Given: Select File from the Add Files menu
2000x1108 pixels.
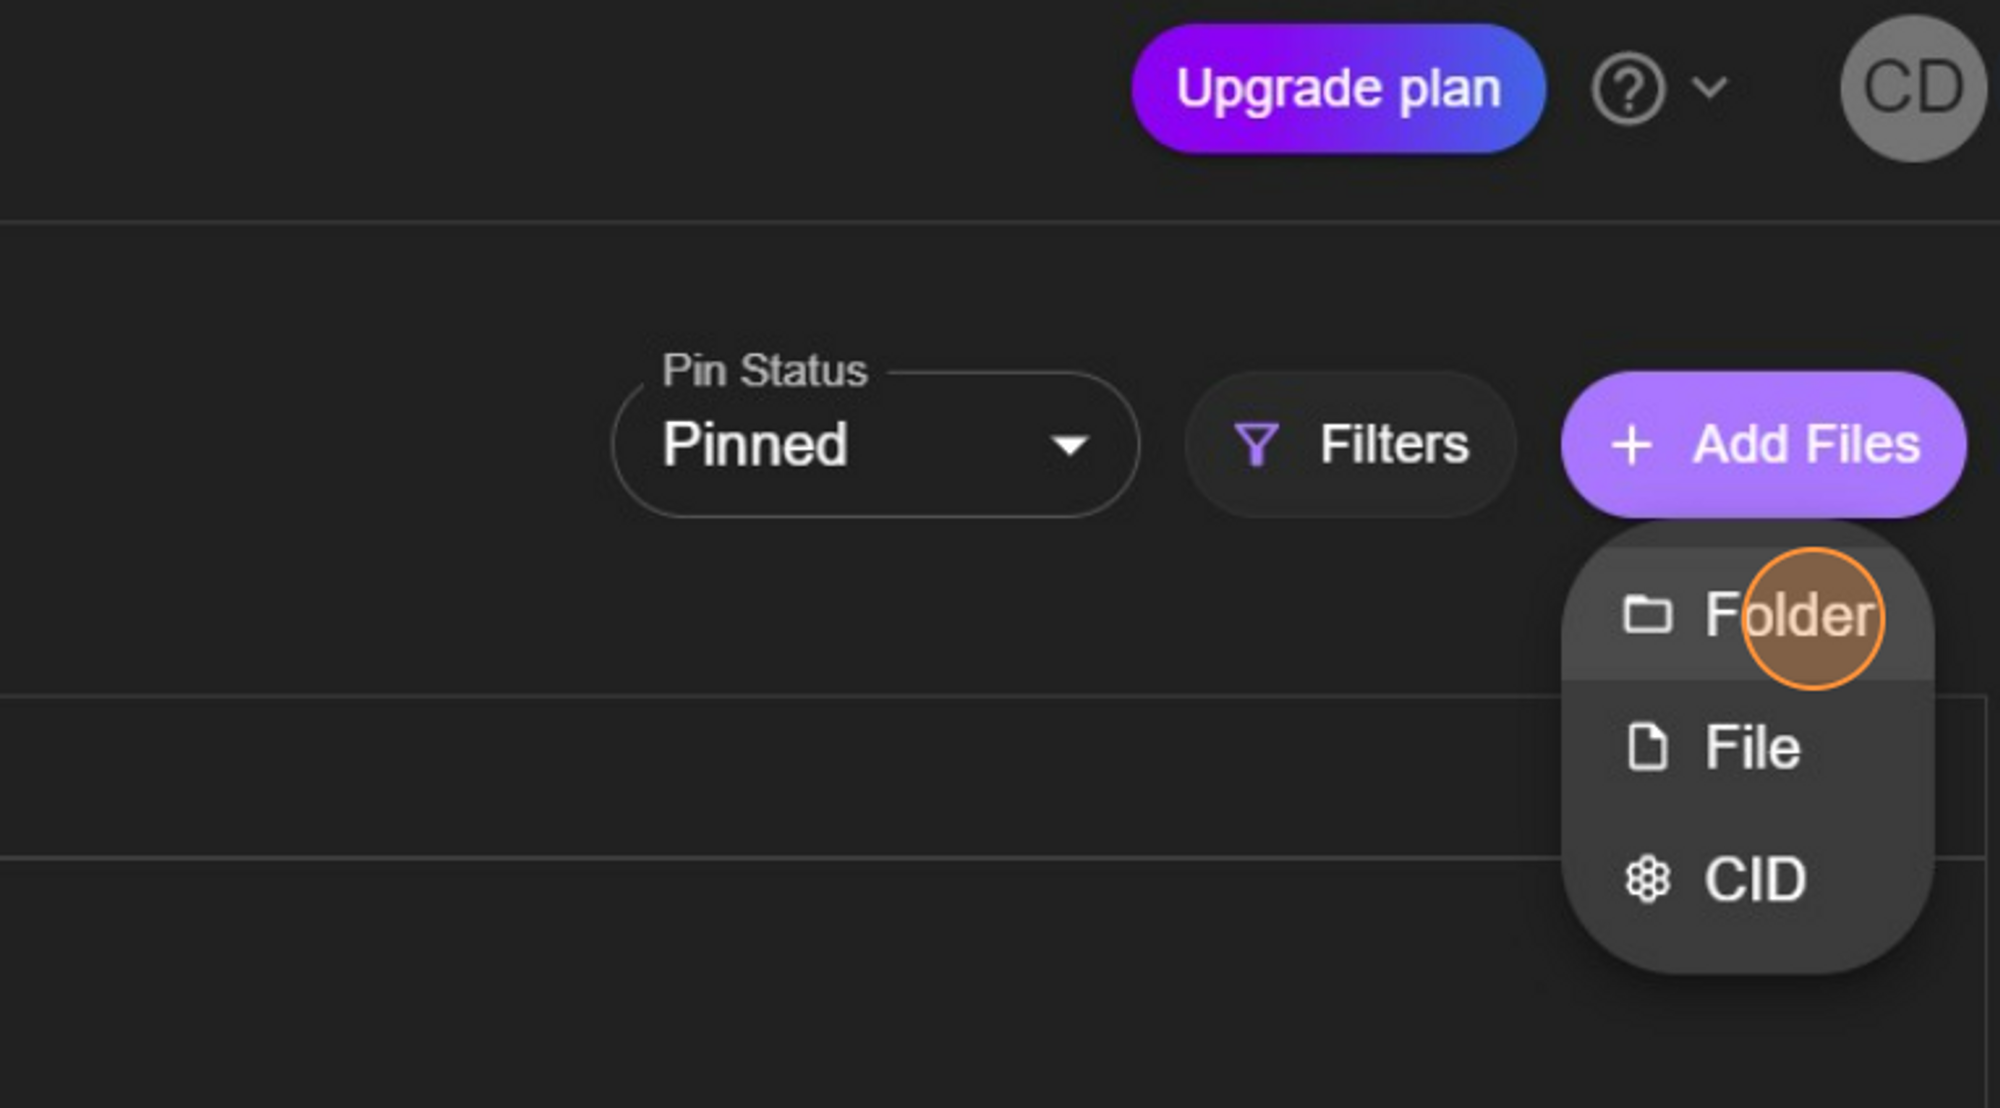Looking at the screenshot, I should (1750, 747).
